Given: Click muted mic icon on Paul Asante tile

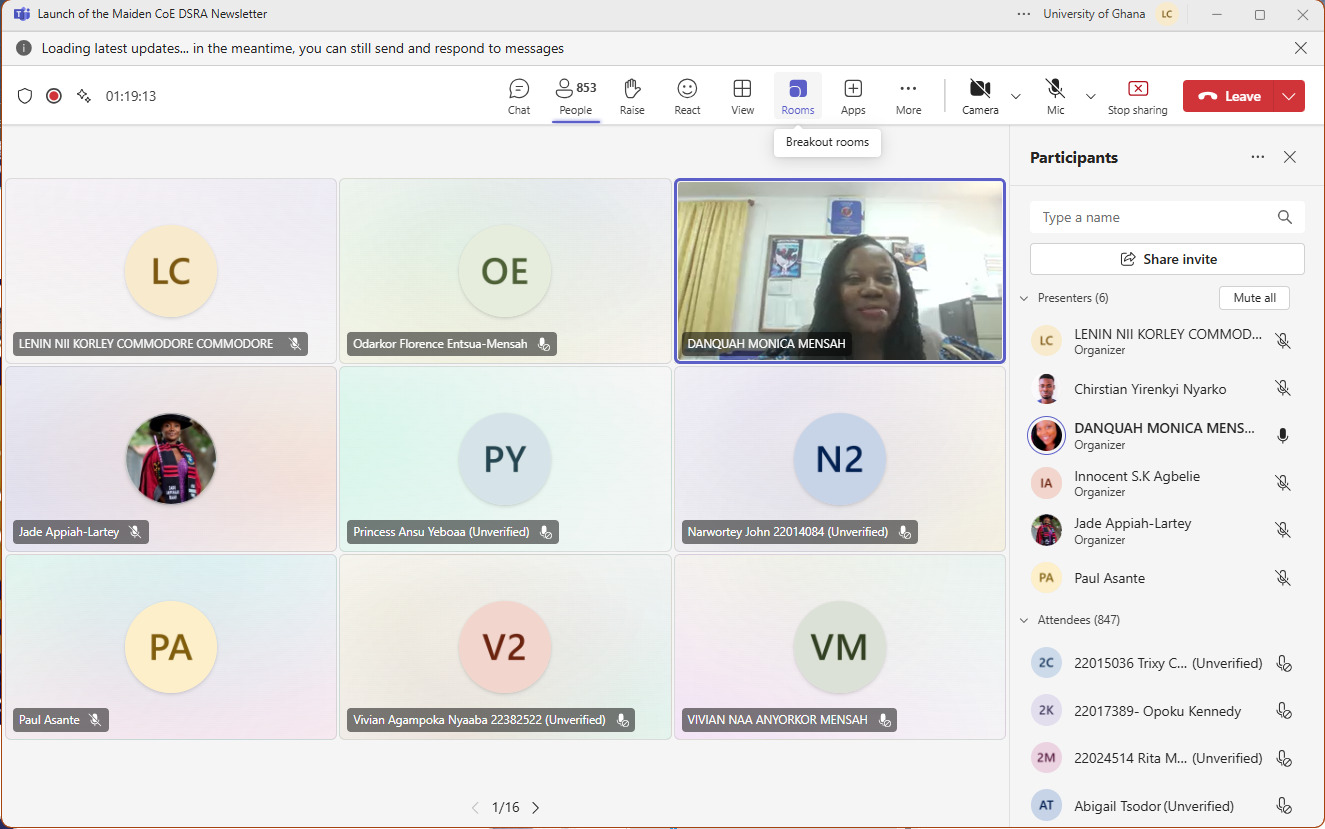Looking at the screenshot, I should pos(95,720).
